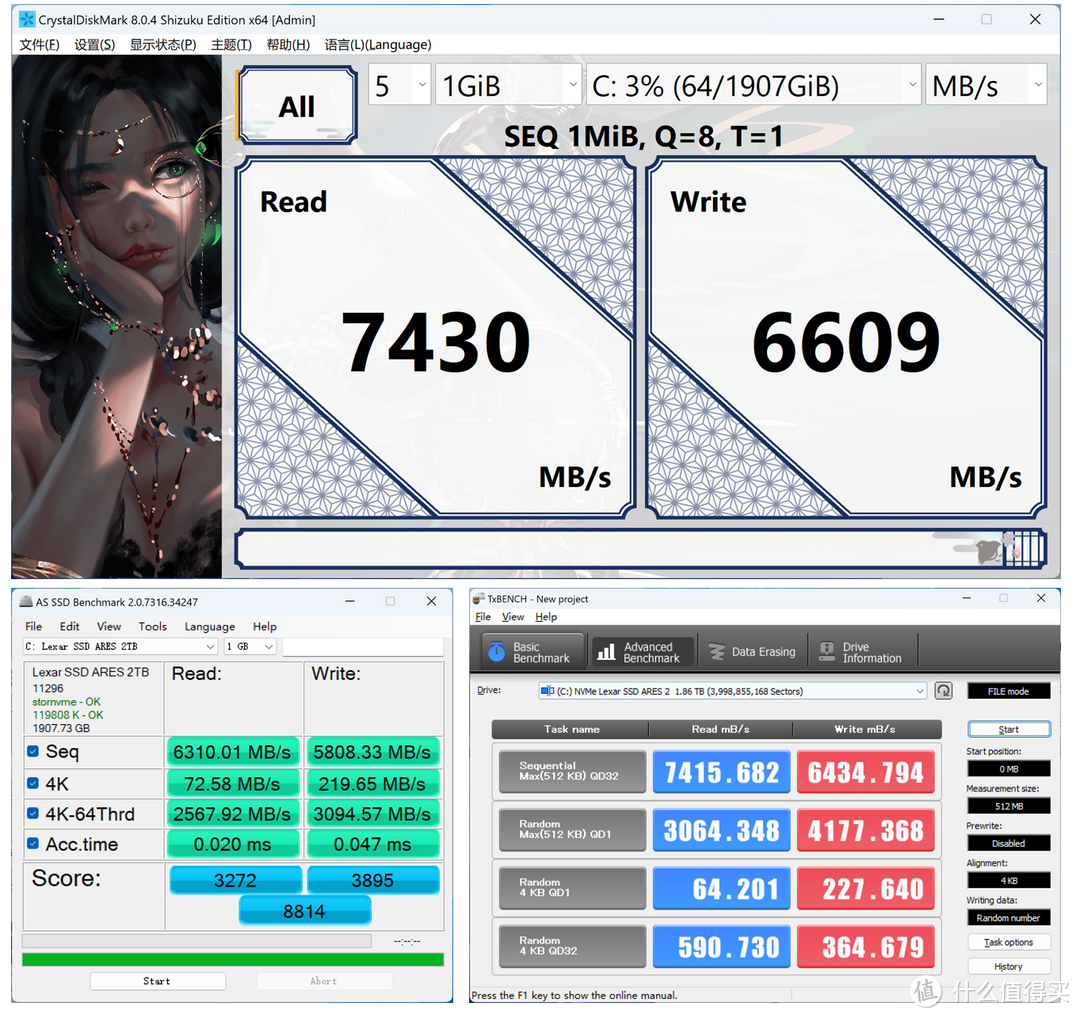Click the Alignment field showing 4 KB
The width and height of the screenshot is (1080, 1018).
(x=1008, y=880)
